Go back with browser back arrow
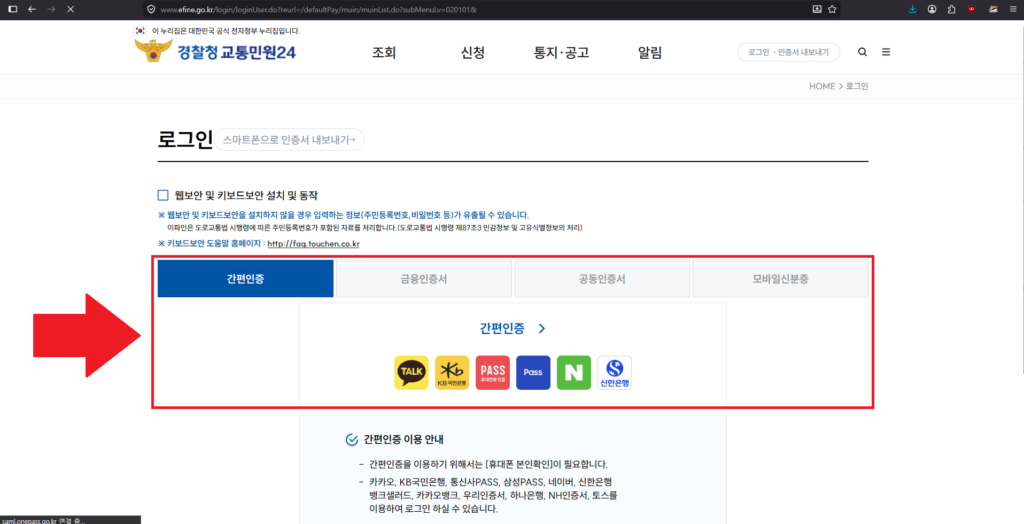This screenshot has width=1024, height=524. [31, 9]
